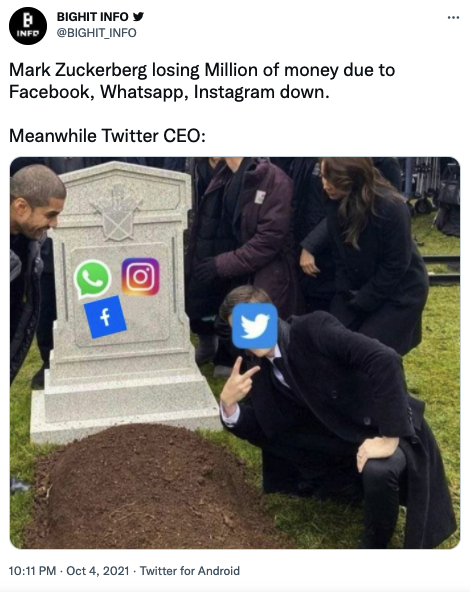This screenshot has height=592, width=470.
Task: Click the Twitter bird icon beside account name
Action: pos(139,17)
